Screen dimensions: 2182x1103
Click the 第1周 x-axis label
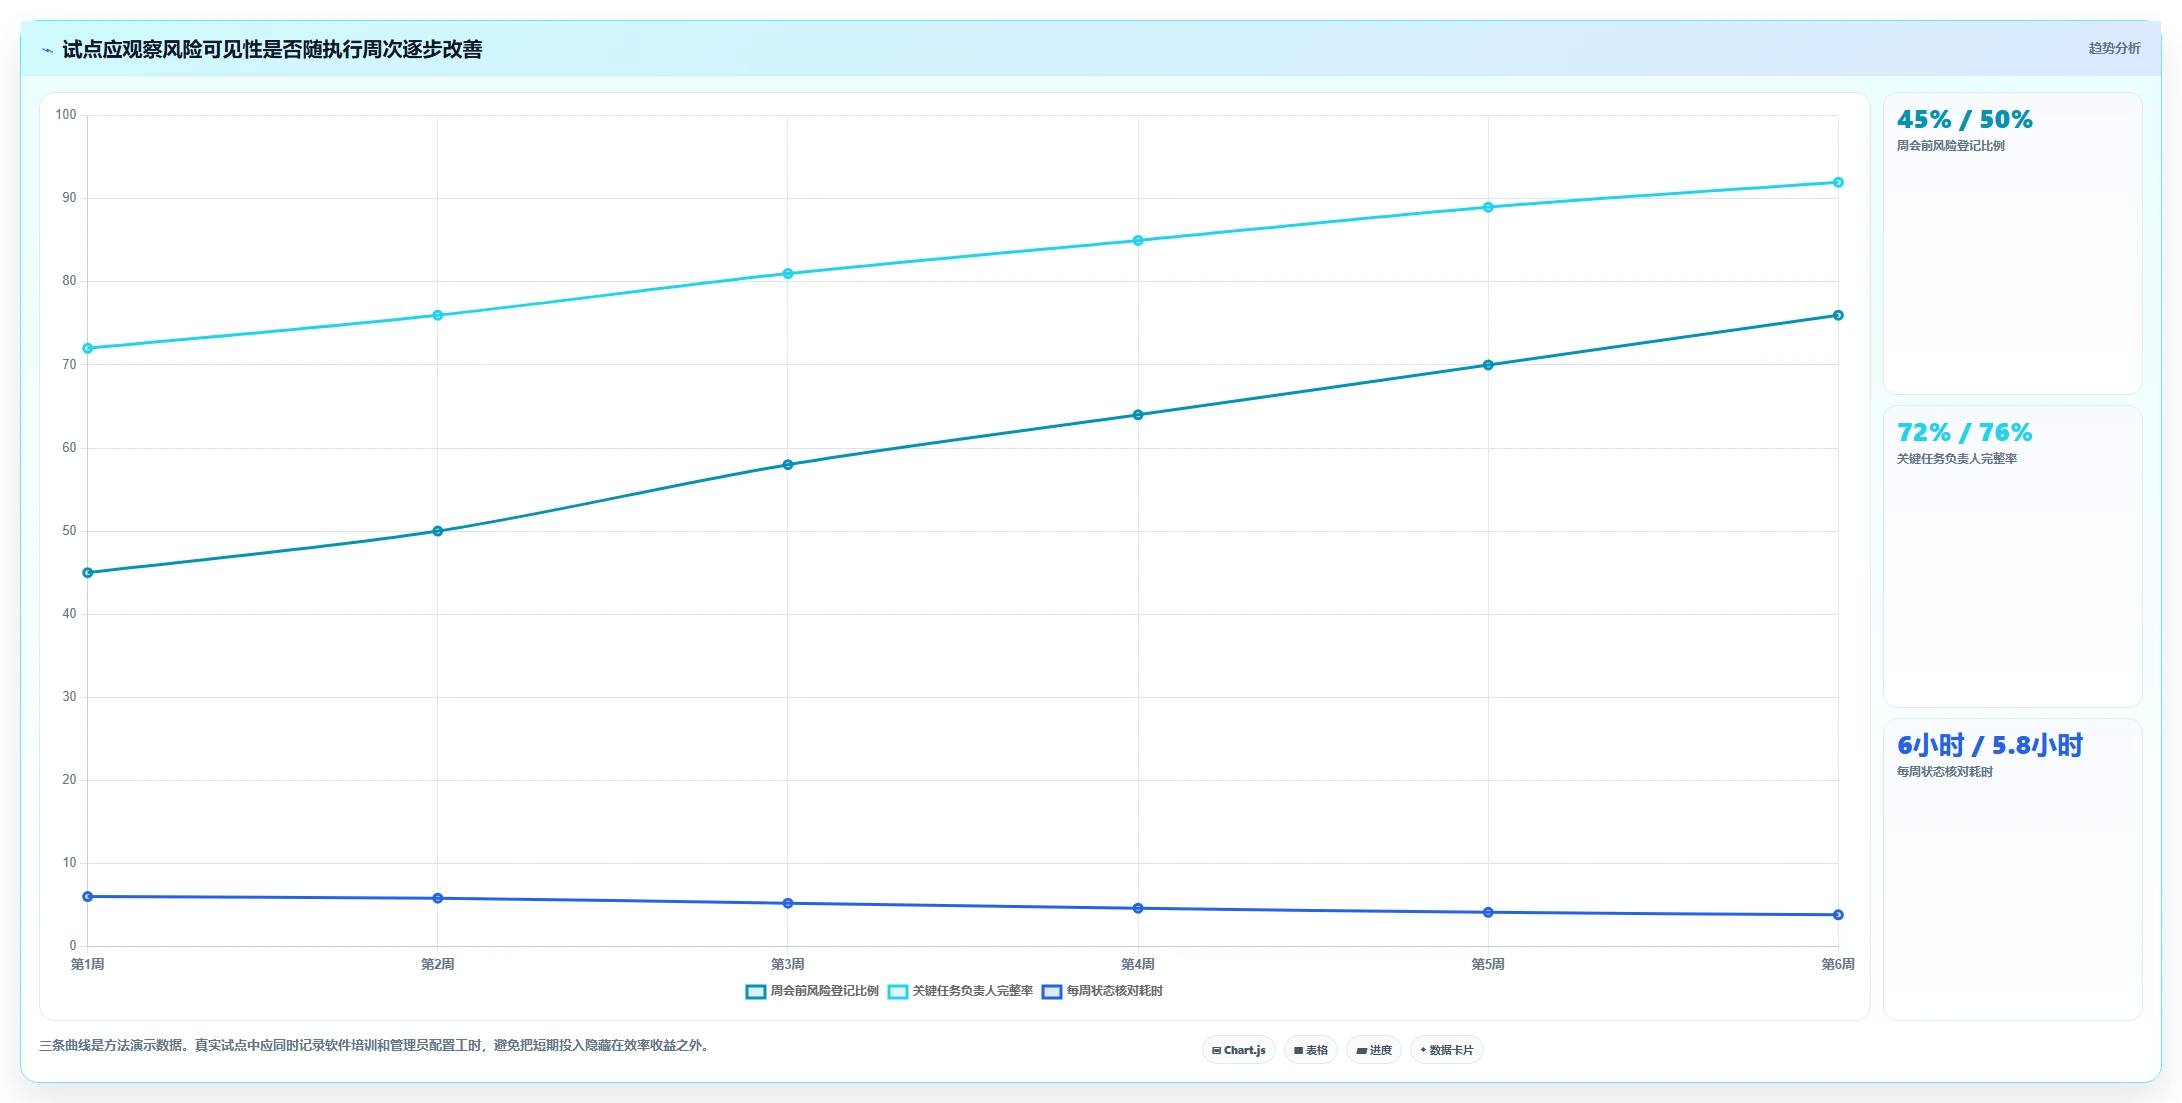(88, 964)
